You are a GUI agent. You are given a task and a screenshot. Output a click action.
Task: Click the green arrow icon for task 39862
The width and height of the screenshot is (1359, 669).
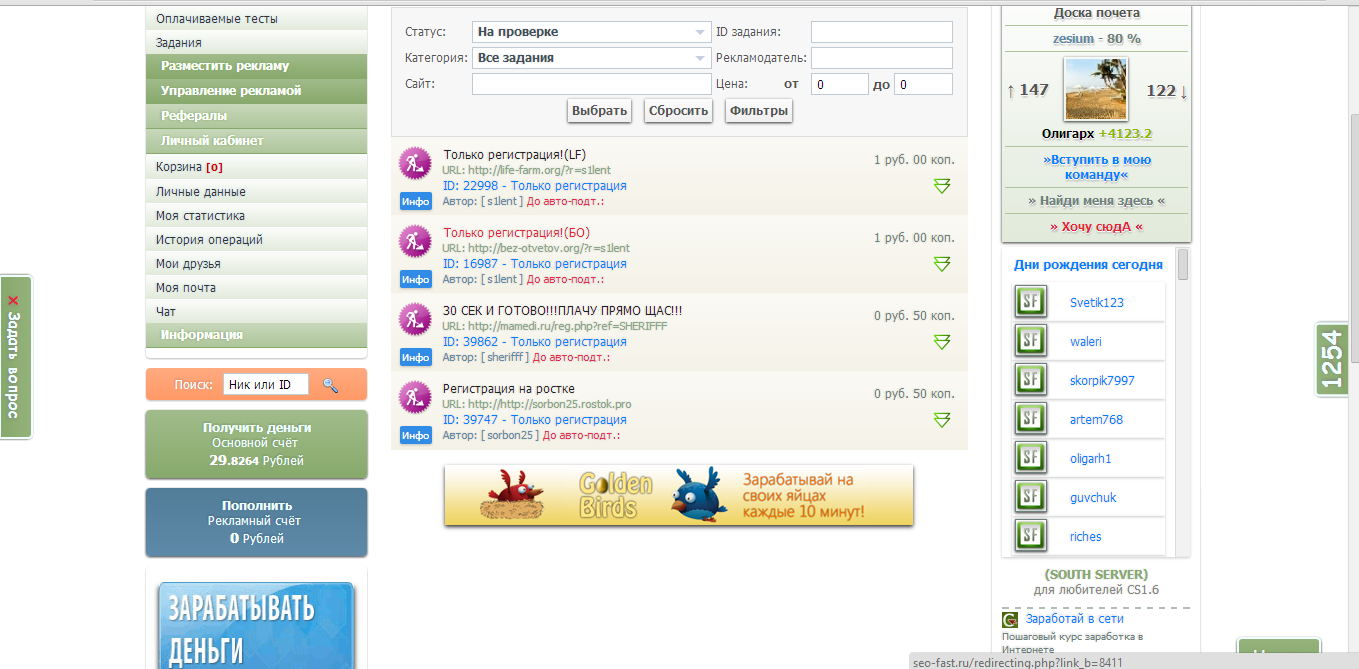[x=941, y=342]
